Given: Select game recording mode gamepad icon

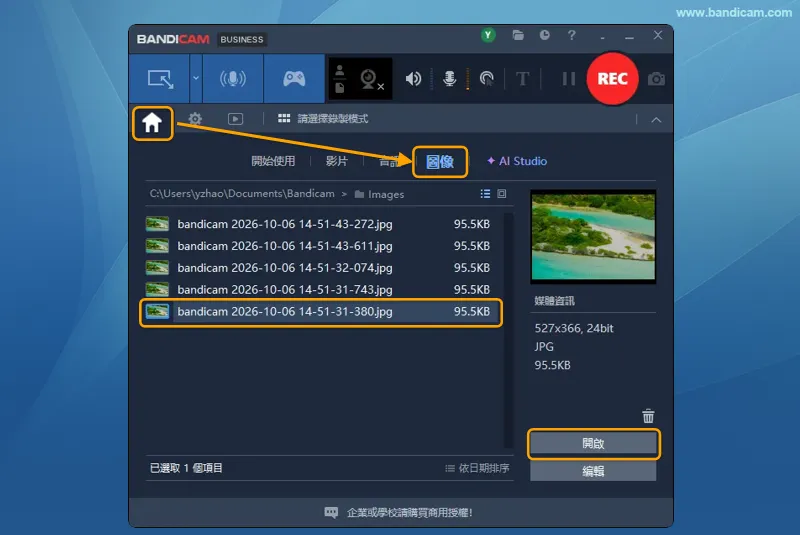Looking at the screenshot, I should pos(294,79).
